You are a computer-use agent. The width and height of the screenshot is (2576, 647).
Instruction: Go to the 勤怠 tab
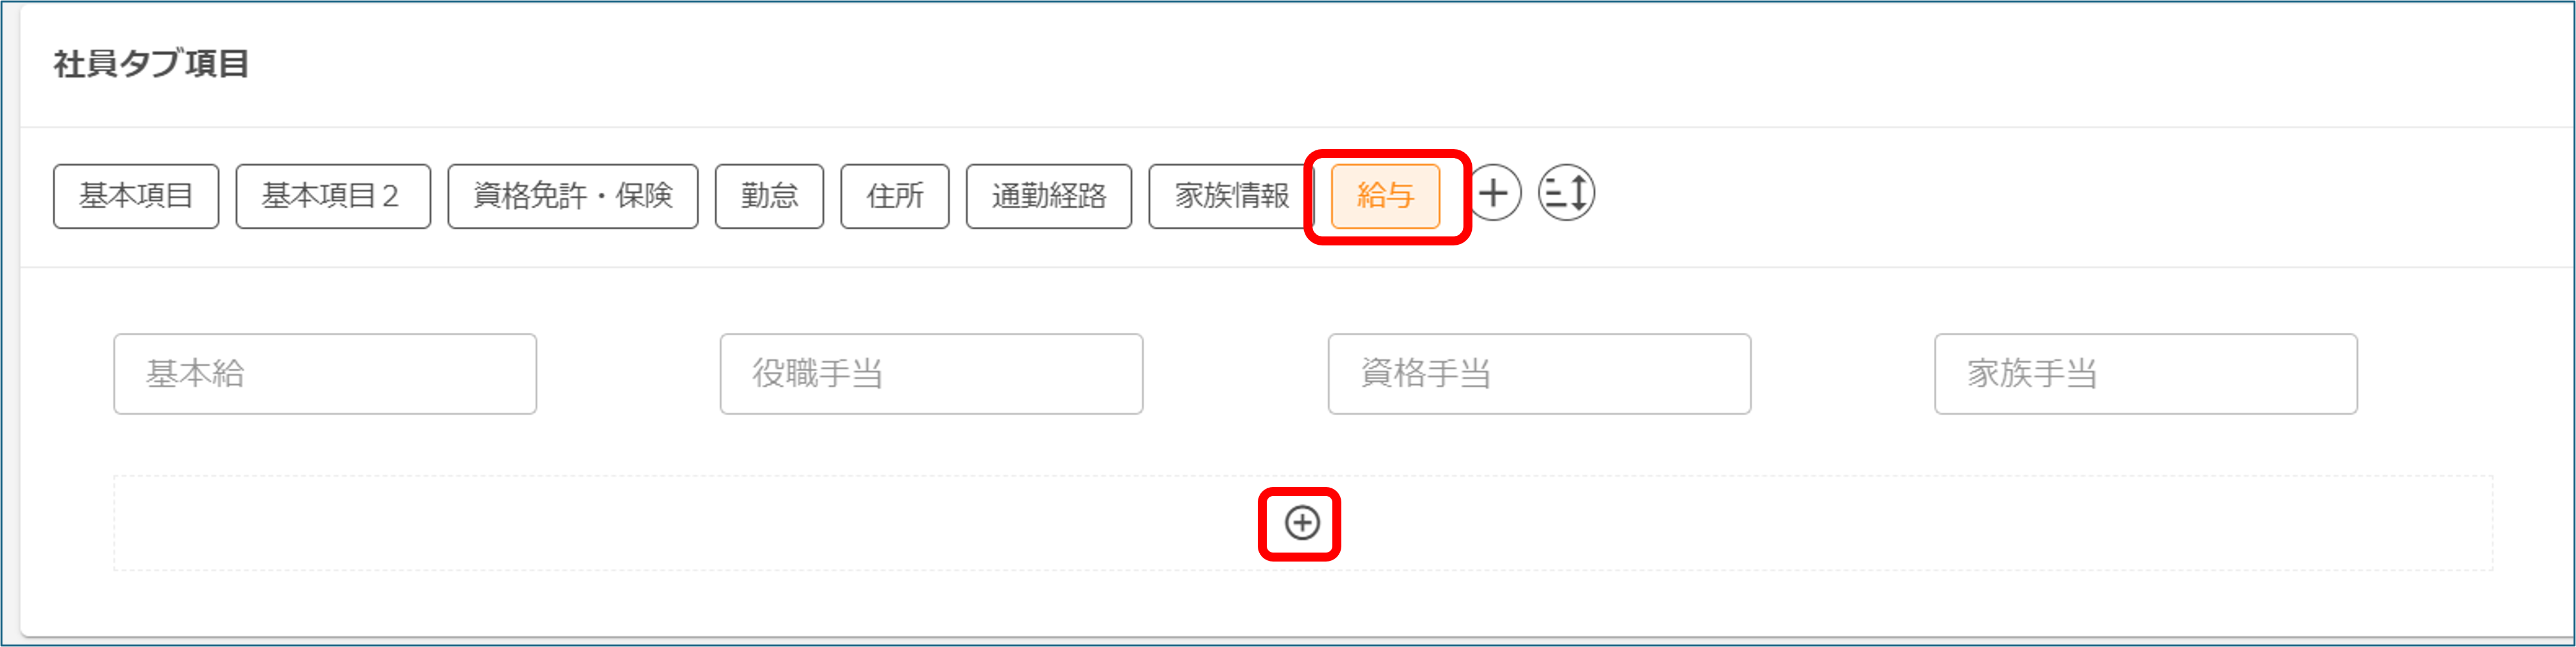(769, 196)
